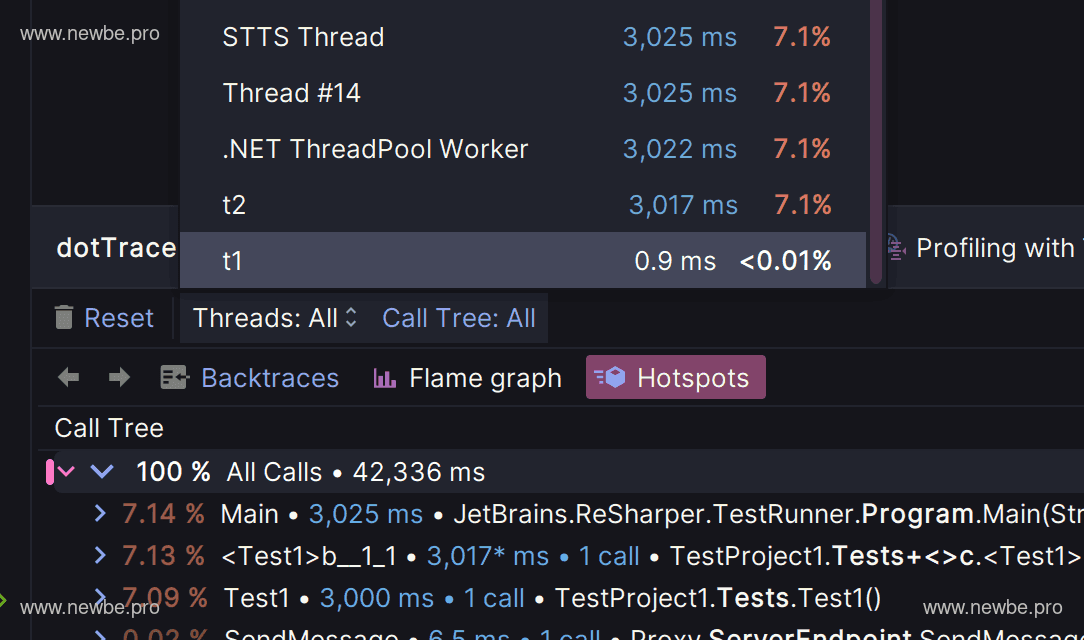Viewport: 1084px width, 640px height.
Task: Navigate back with the left arrow
Action: click(x=69, y=378)
